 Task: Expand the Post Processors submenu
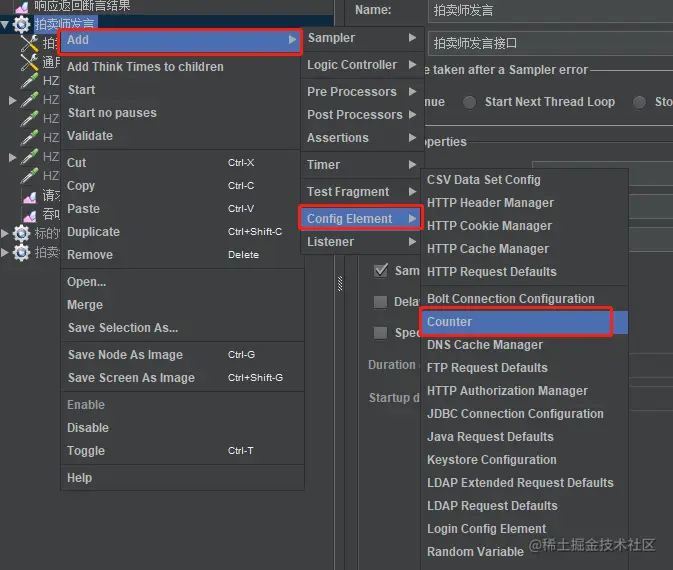[362, 115]
